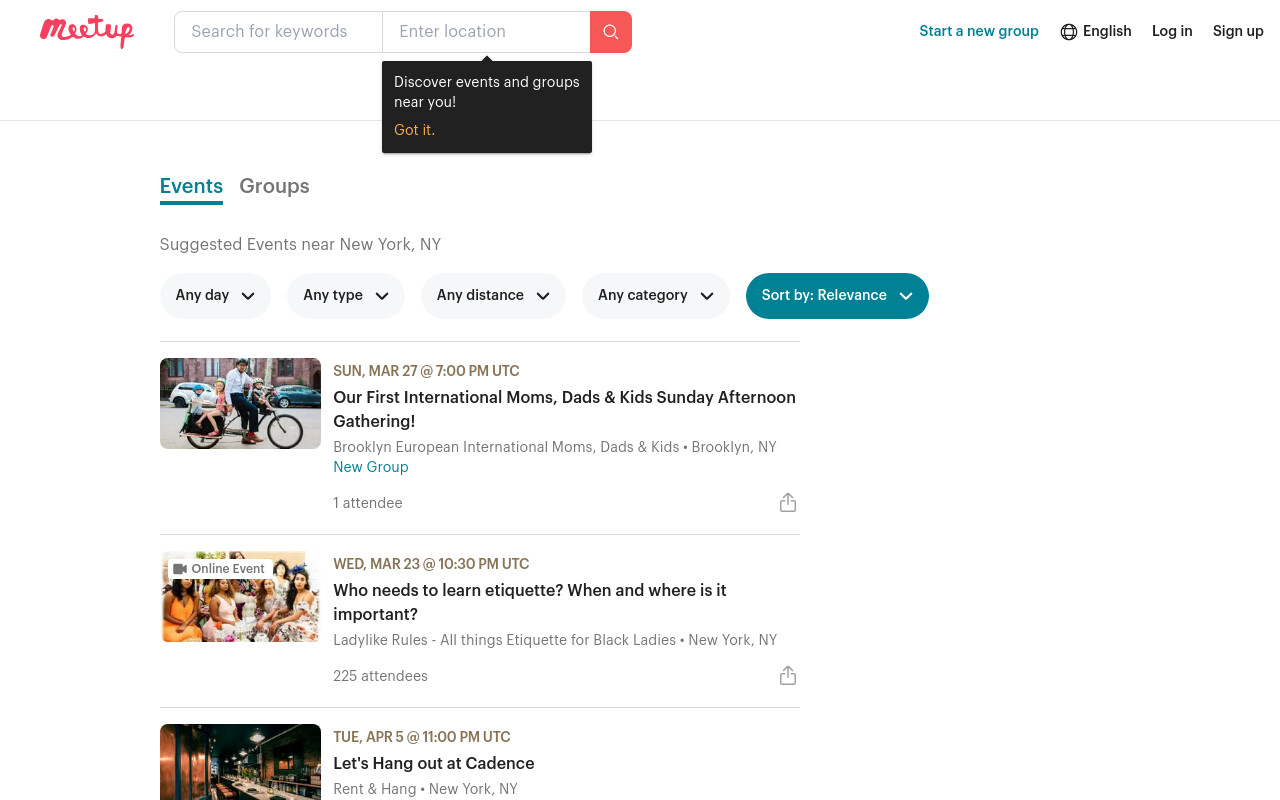The image size is (1280, 800).
Task: Click WED, MAR 23 @ 10:30 PM UTC date
Action: 431,564
